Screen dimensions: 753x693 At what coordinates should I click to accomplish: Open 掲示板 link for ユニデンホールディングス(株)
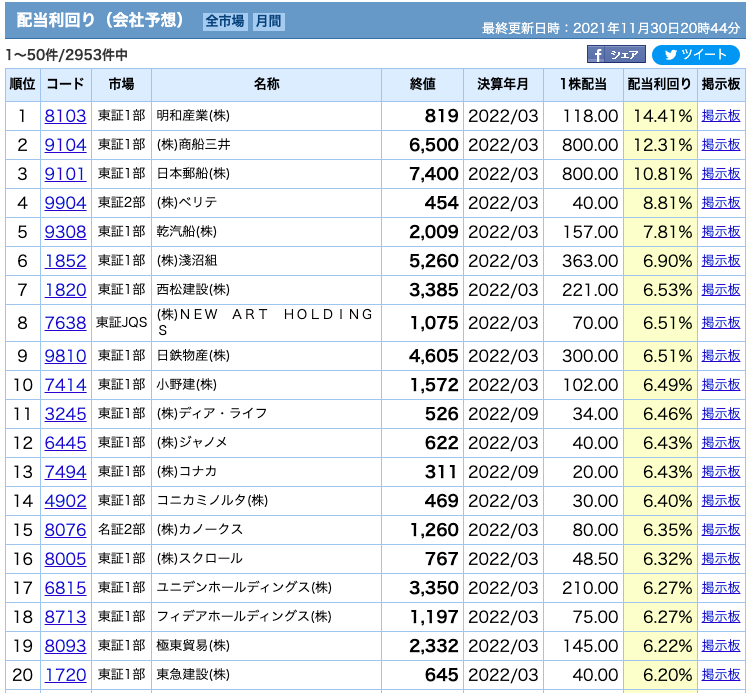[x=720, y=587]
